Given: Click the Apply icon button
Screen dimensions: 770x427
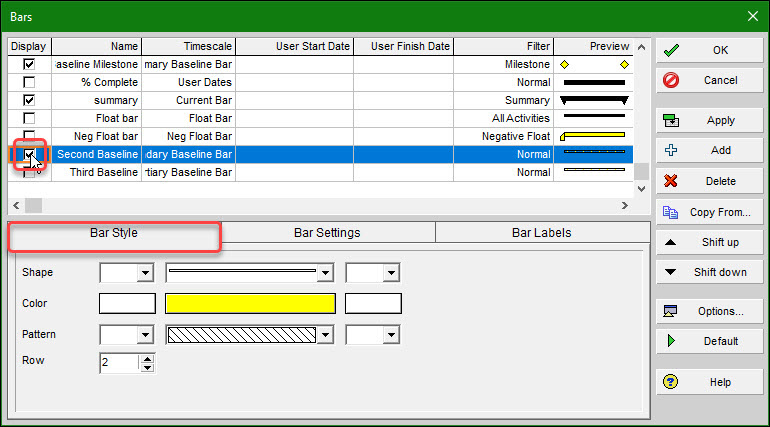Looking at the screenshot, I should click(x=671, y=121).
